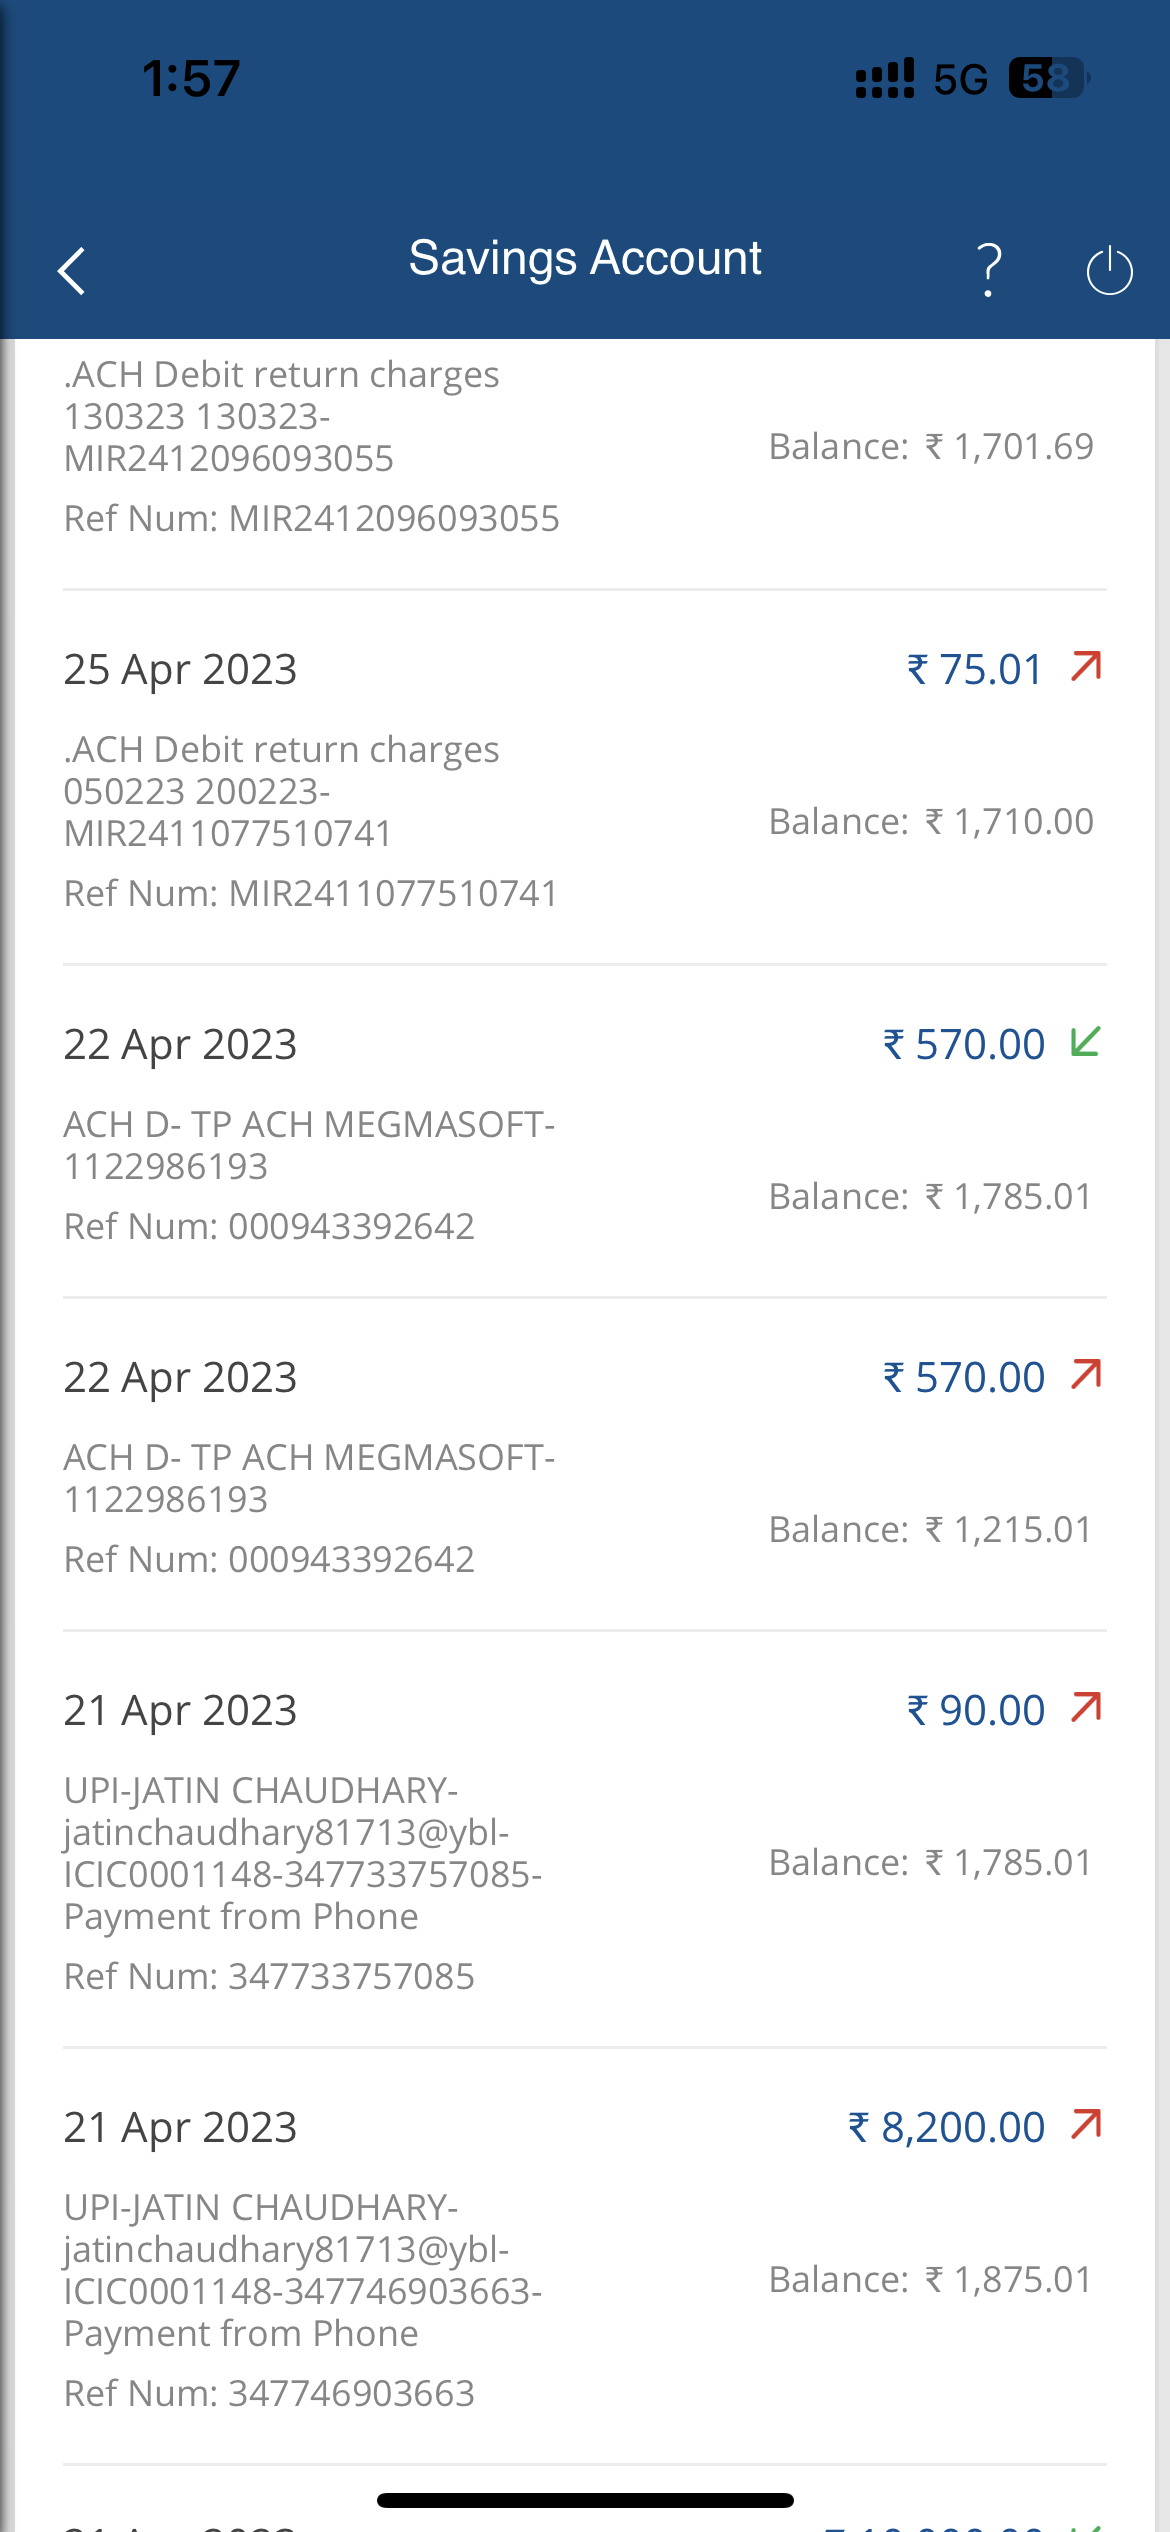This screenshot has height=2532, width=1170.
Task: Tap Ref Num MIR2411077510741 text
Action: (x=310, y=893)
